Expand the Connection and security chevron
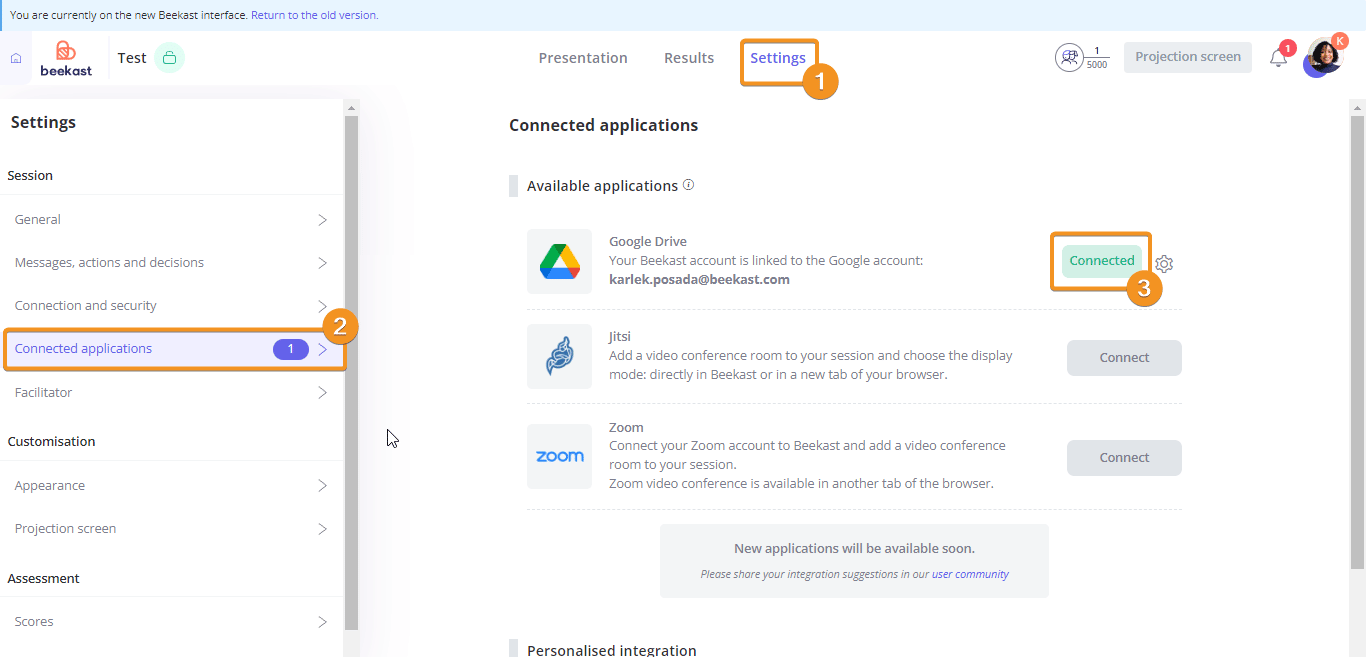The width and height of the screenshot is (1366, 657). [x=322, y=305]
